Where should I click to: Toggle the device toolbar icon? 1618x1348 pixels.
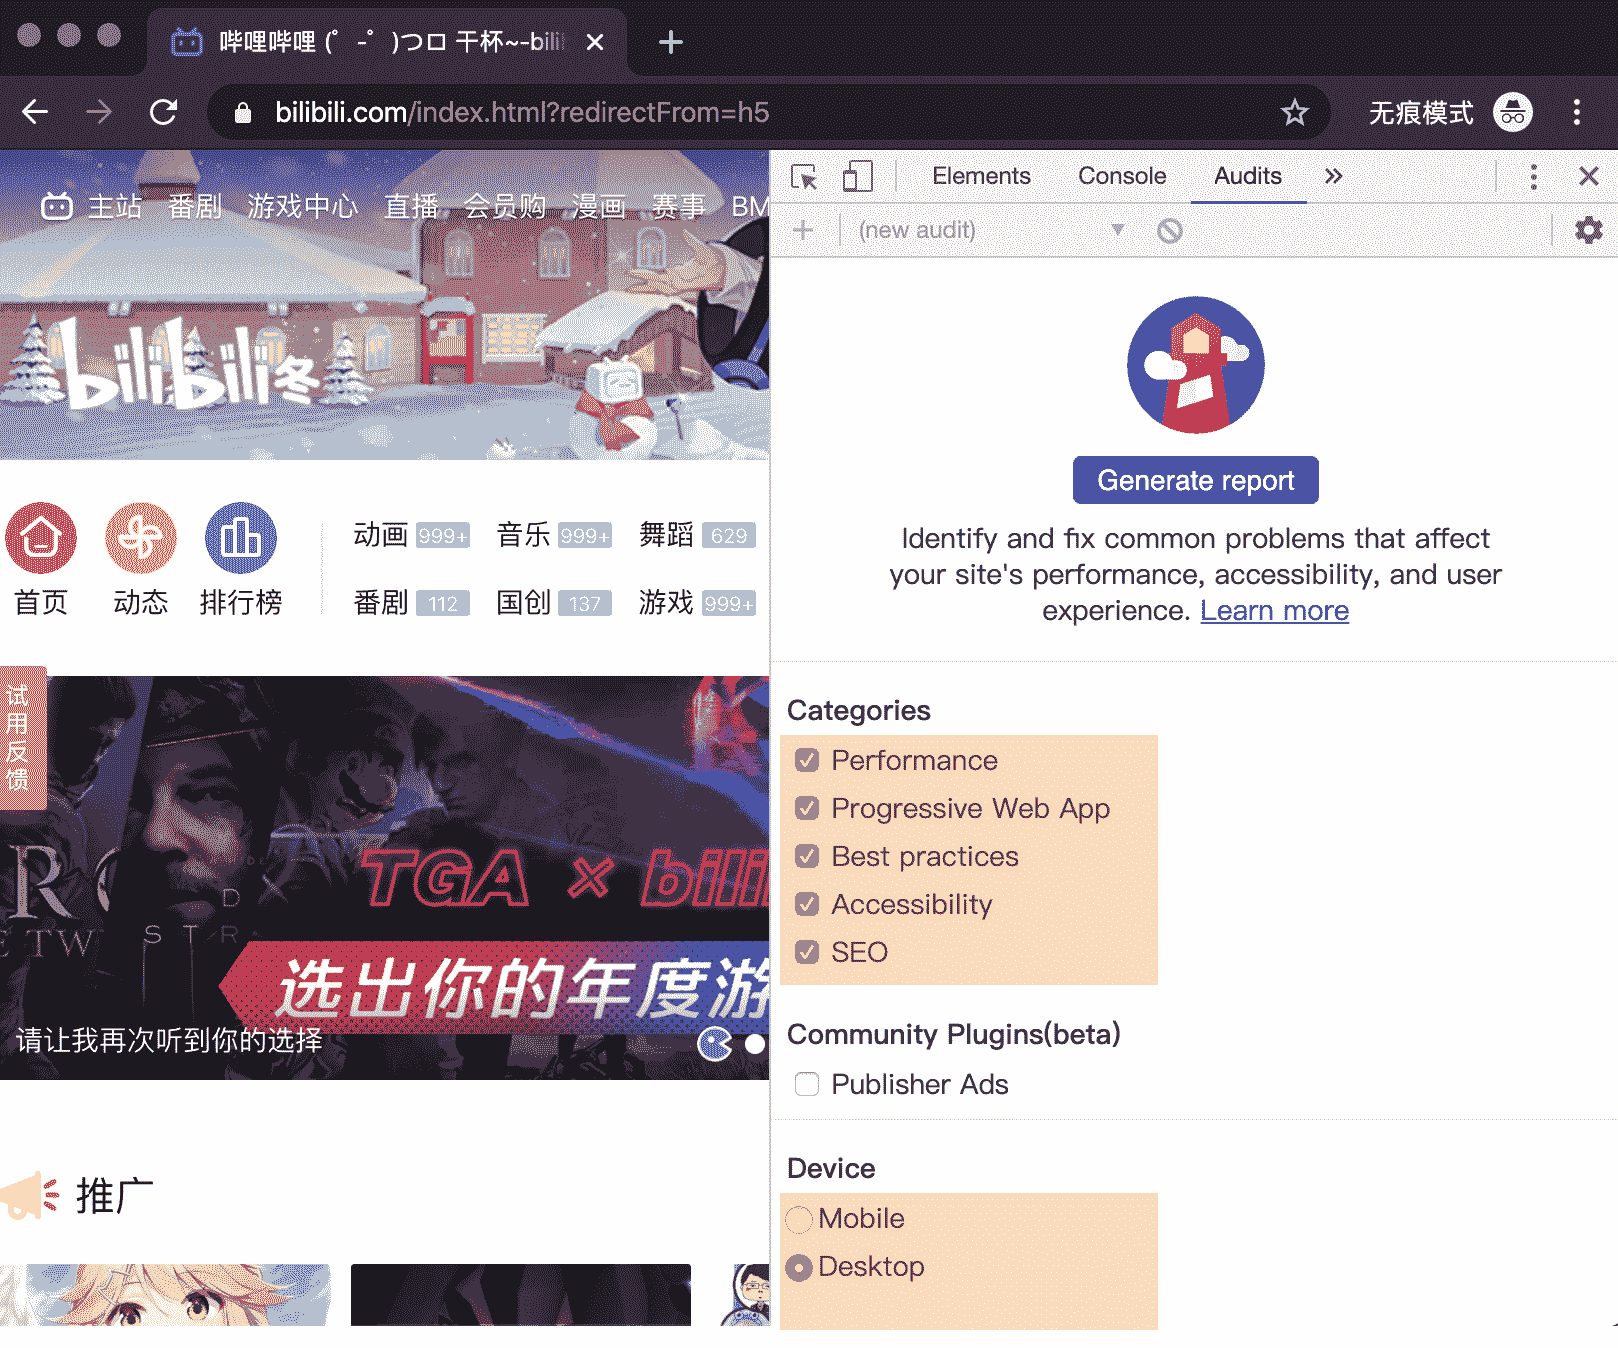pos(857,177)
